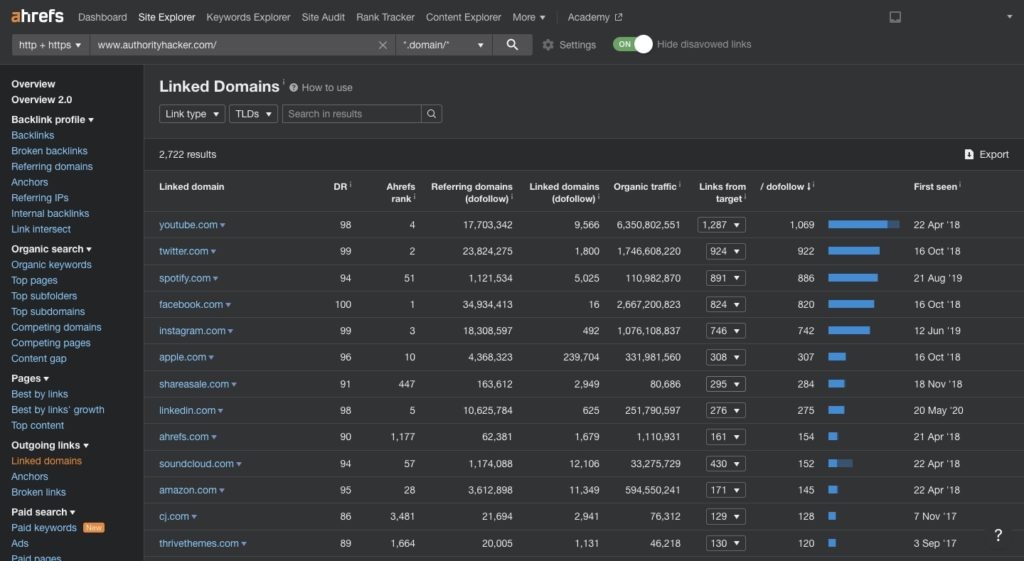Click the Search in results field
1024x561 pixels.
(351, 114)
